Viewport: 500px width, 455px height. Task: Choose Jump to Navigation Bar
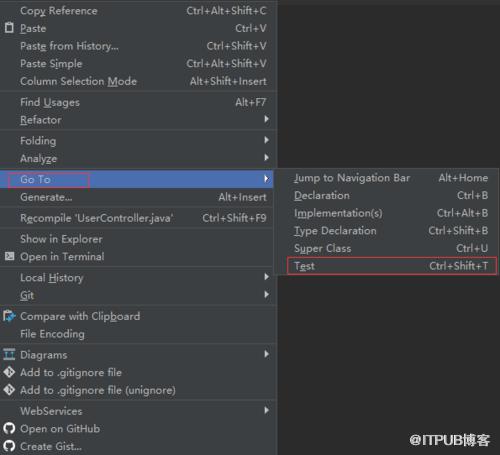coord(387,178)
